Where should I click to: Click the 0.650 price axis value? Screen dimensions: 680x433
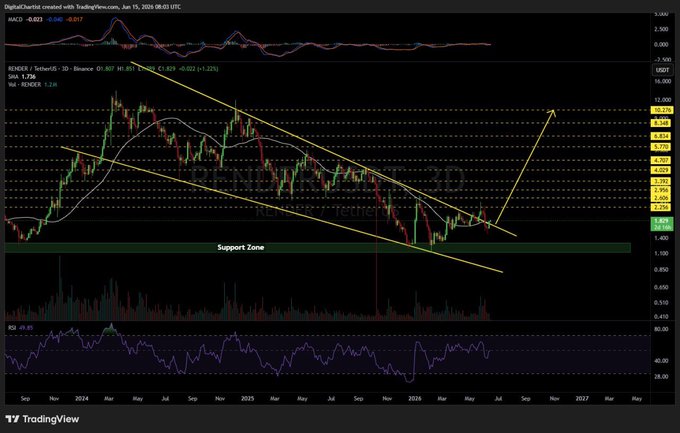pyautogui.click(x=662, y=287)
